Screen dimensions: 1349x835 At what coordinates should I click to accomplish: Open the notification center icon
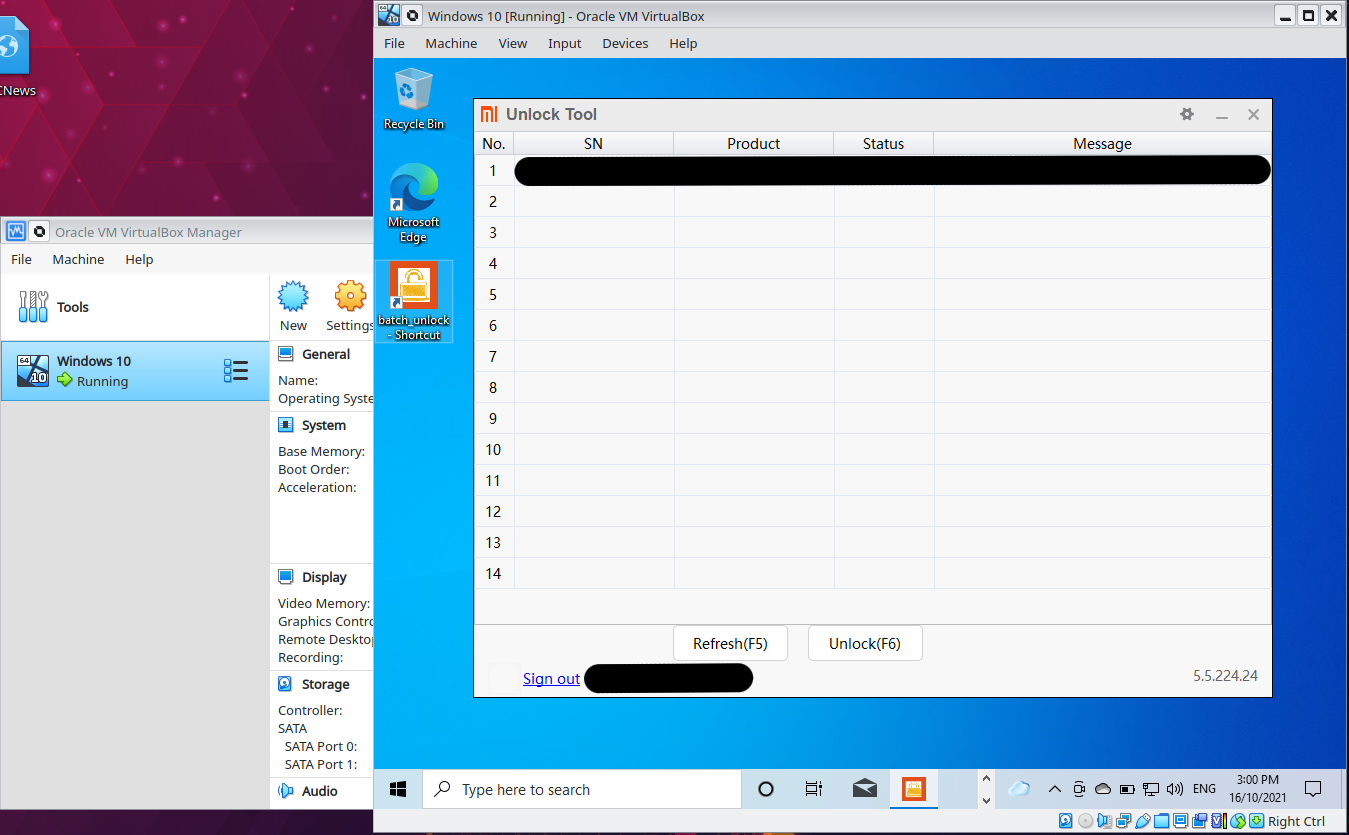[1314, 789]
